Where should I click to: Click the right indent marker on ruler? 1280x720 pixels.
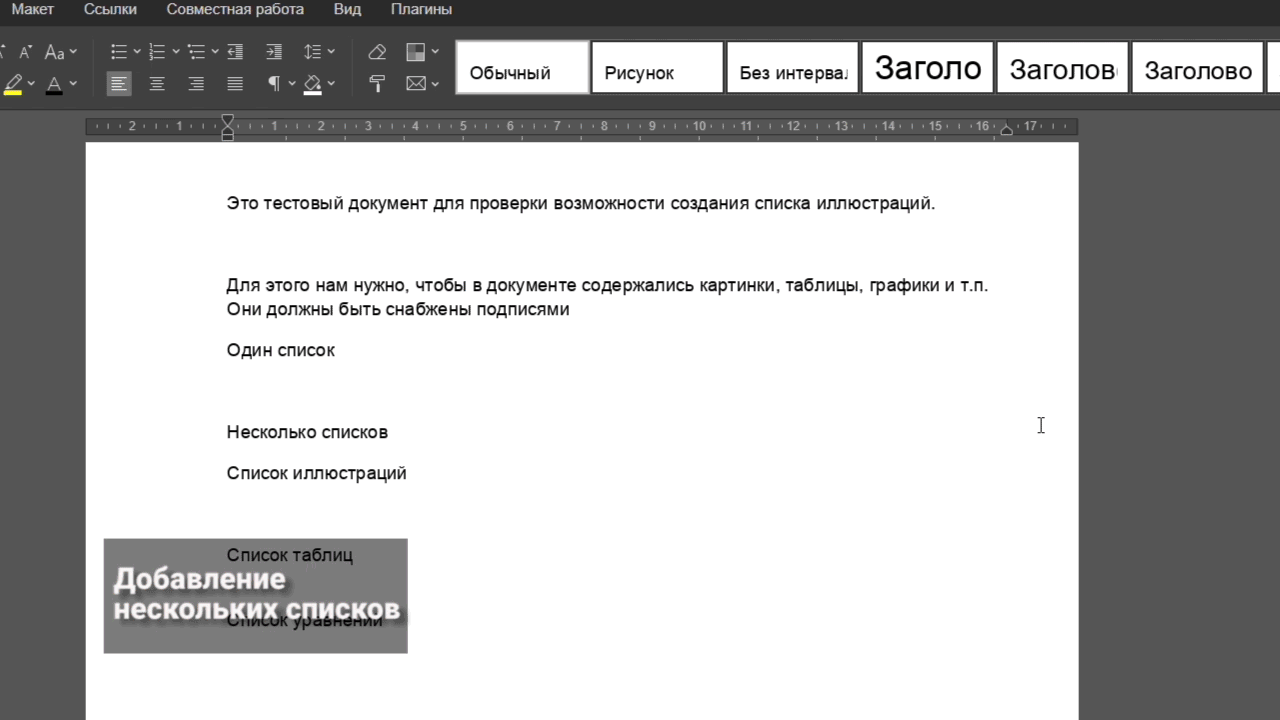point(1006,131)
